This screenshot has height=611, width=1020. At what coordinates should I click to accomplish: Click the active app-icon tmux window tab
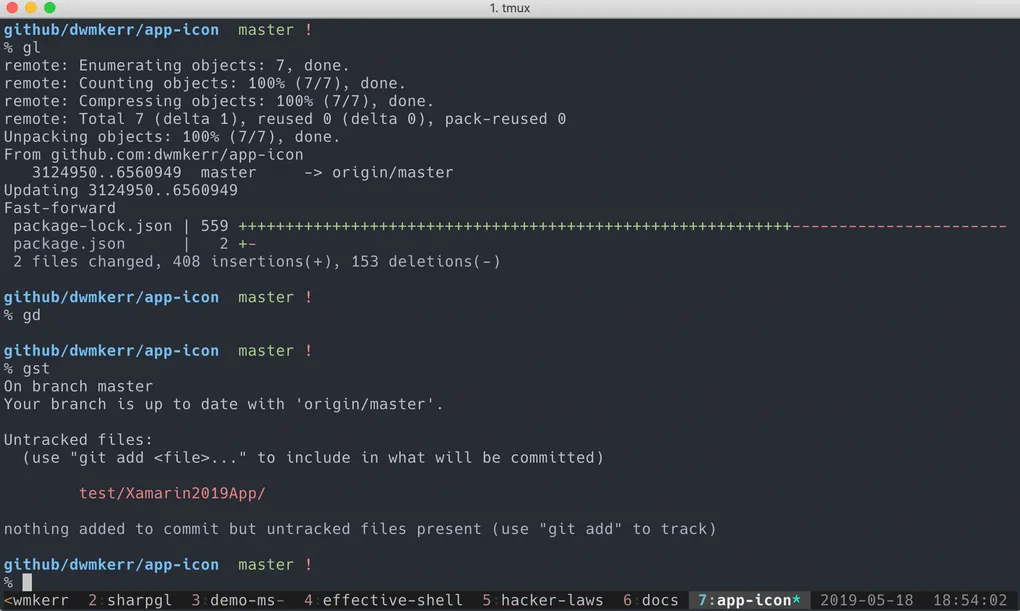coord(749,601)
